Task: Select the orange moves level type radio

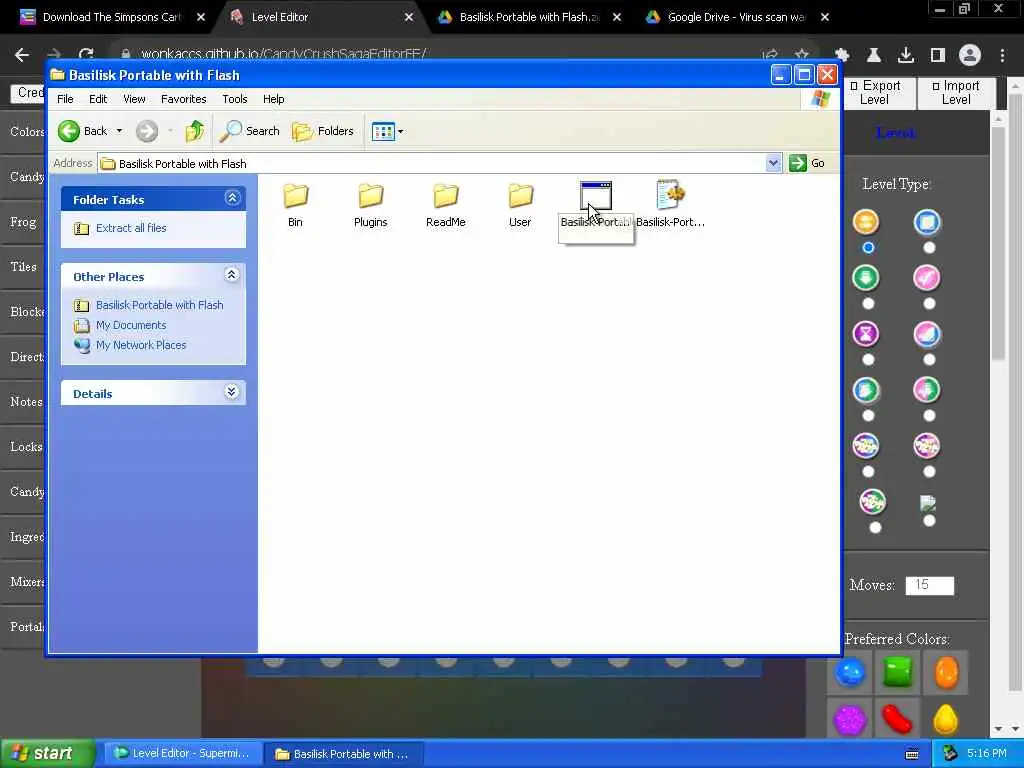Action: pos(868,248)
